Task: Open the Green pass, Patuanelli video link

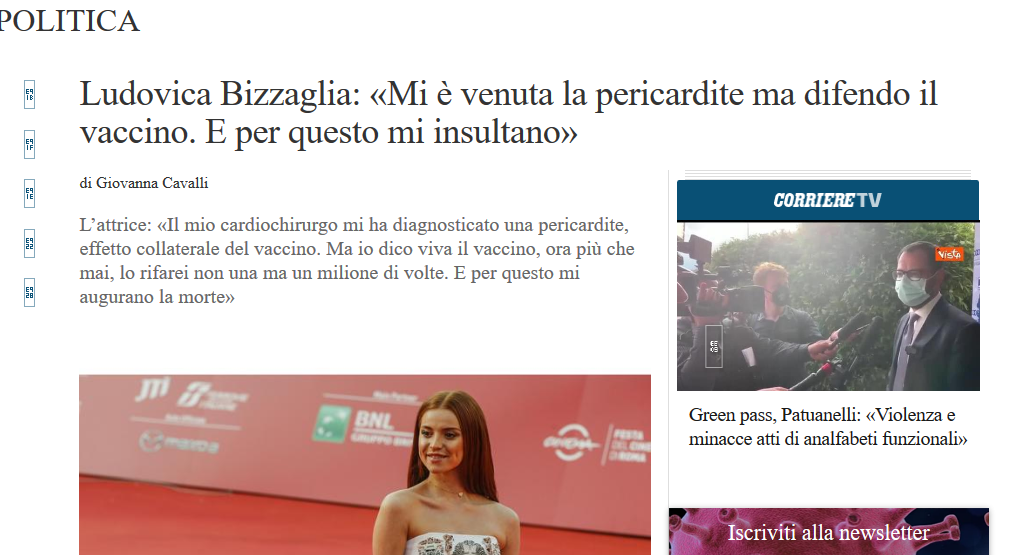Action: pyautogui.click(x=828, y=427)
